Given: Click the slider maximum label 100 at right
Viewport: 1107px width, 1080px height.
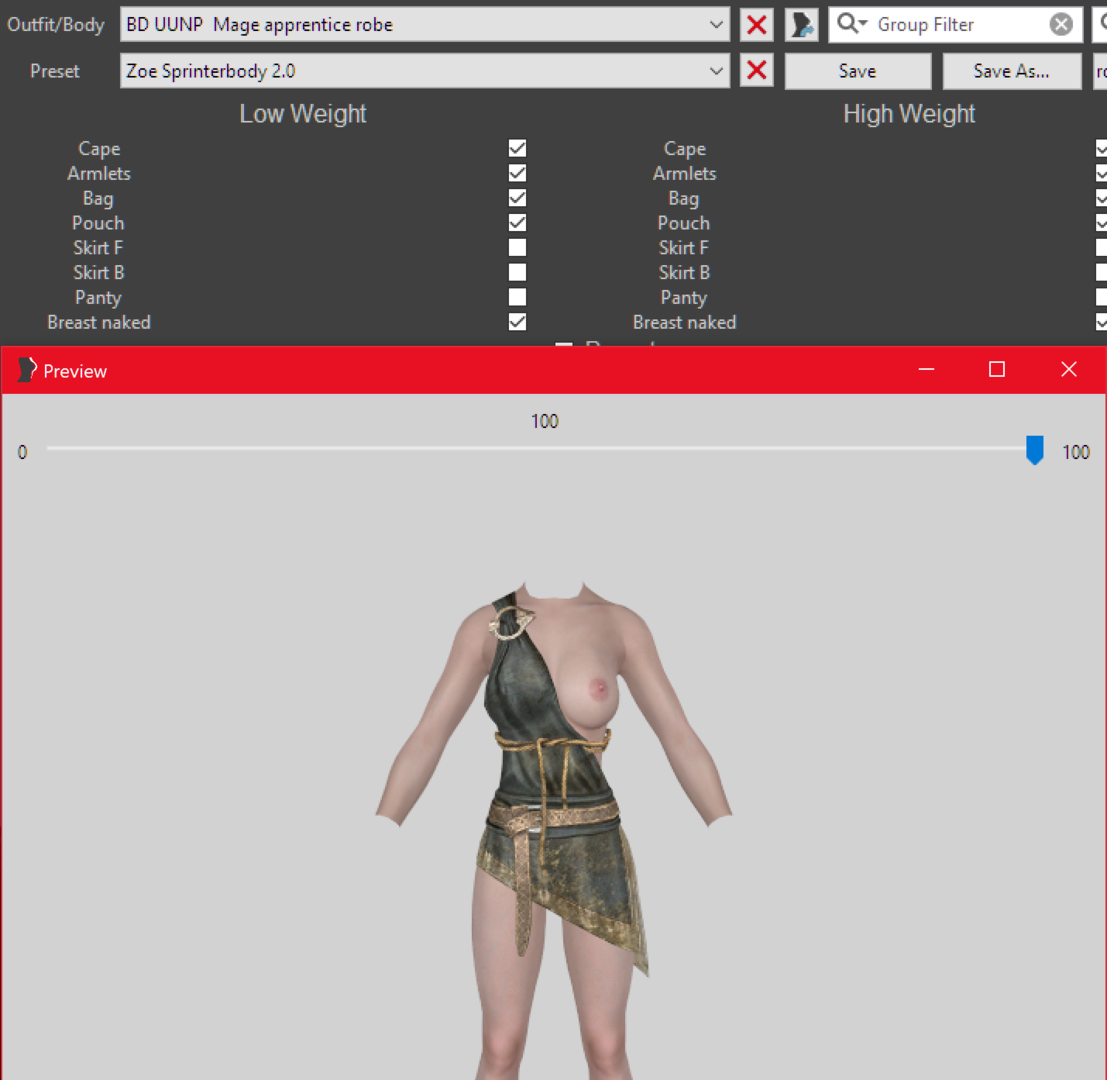Looking at the screenshot, I should [1076, 452].
